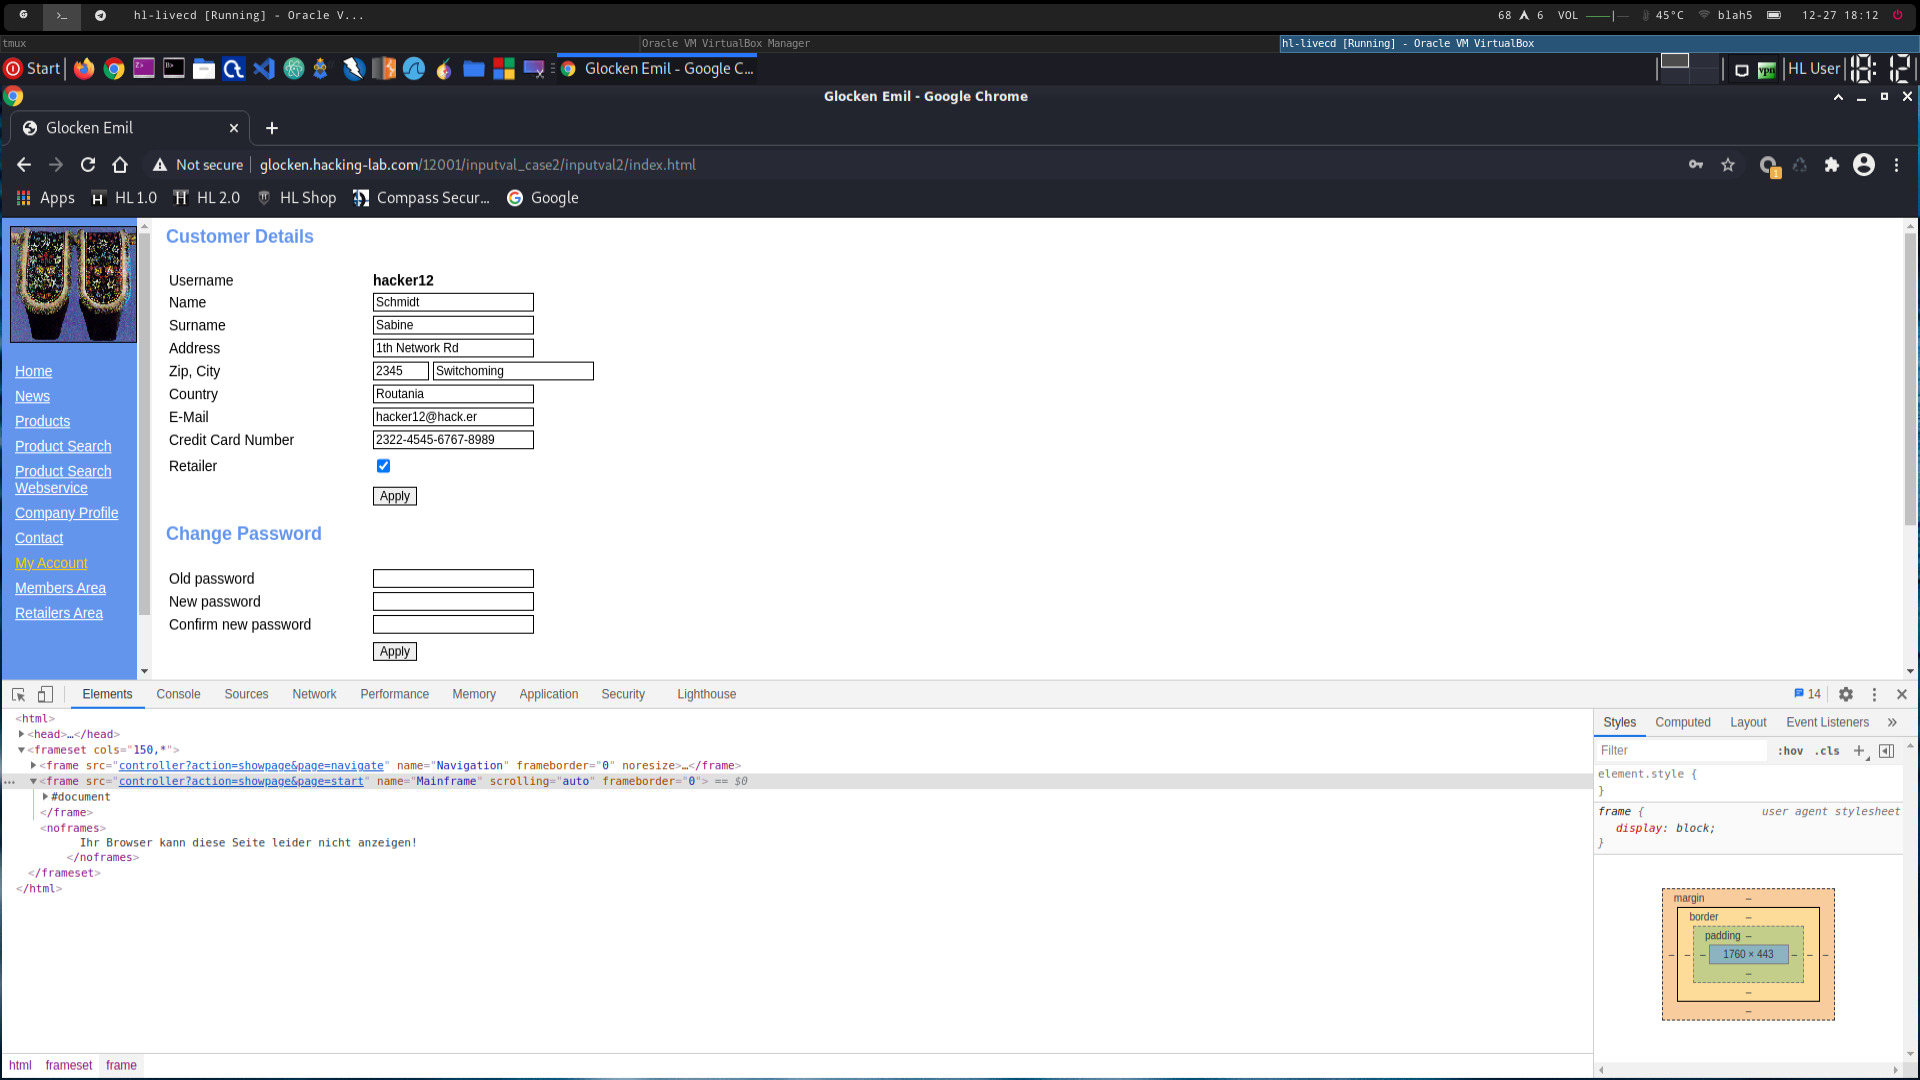This screenshot has height=1080, width=1920.
Task: Launch Firefox from the taskbar
Action: click(84, 68)
